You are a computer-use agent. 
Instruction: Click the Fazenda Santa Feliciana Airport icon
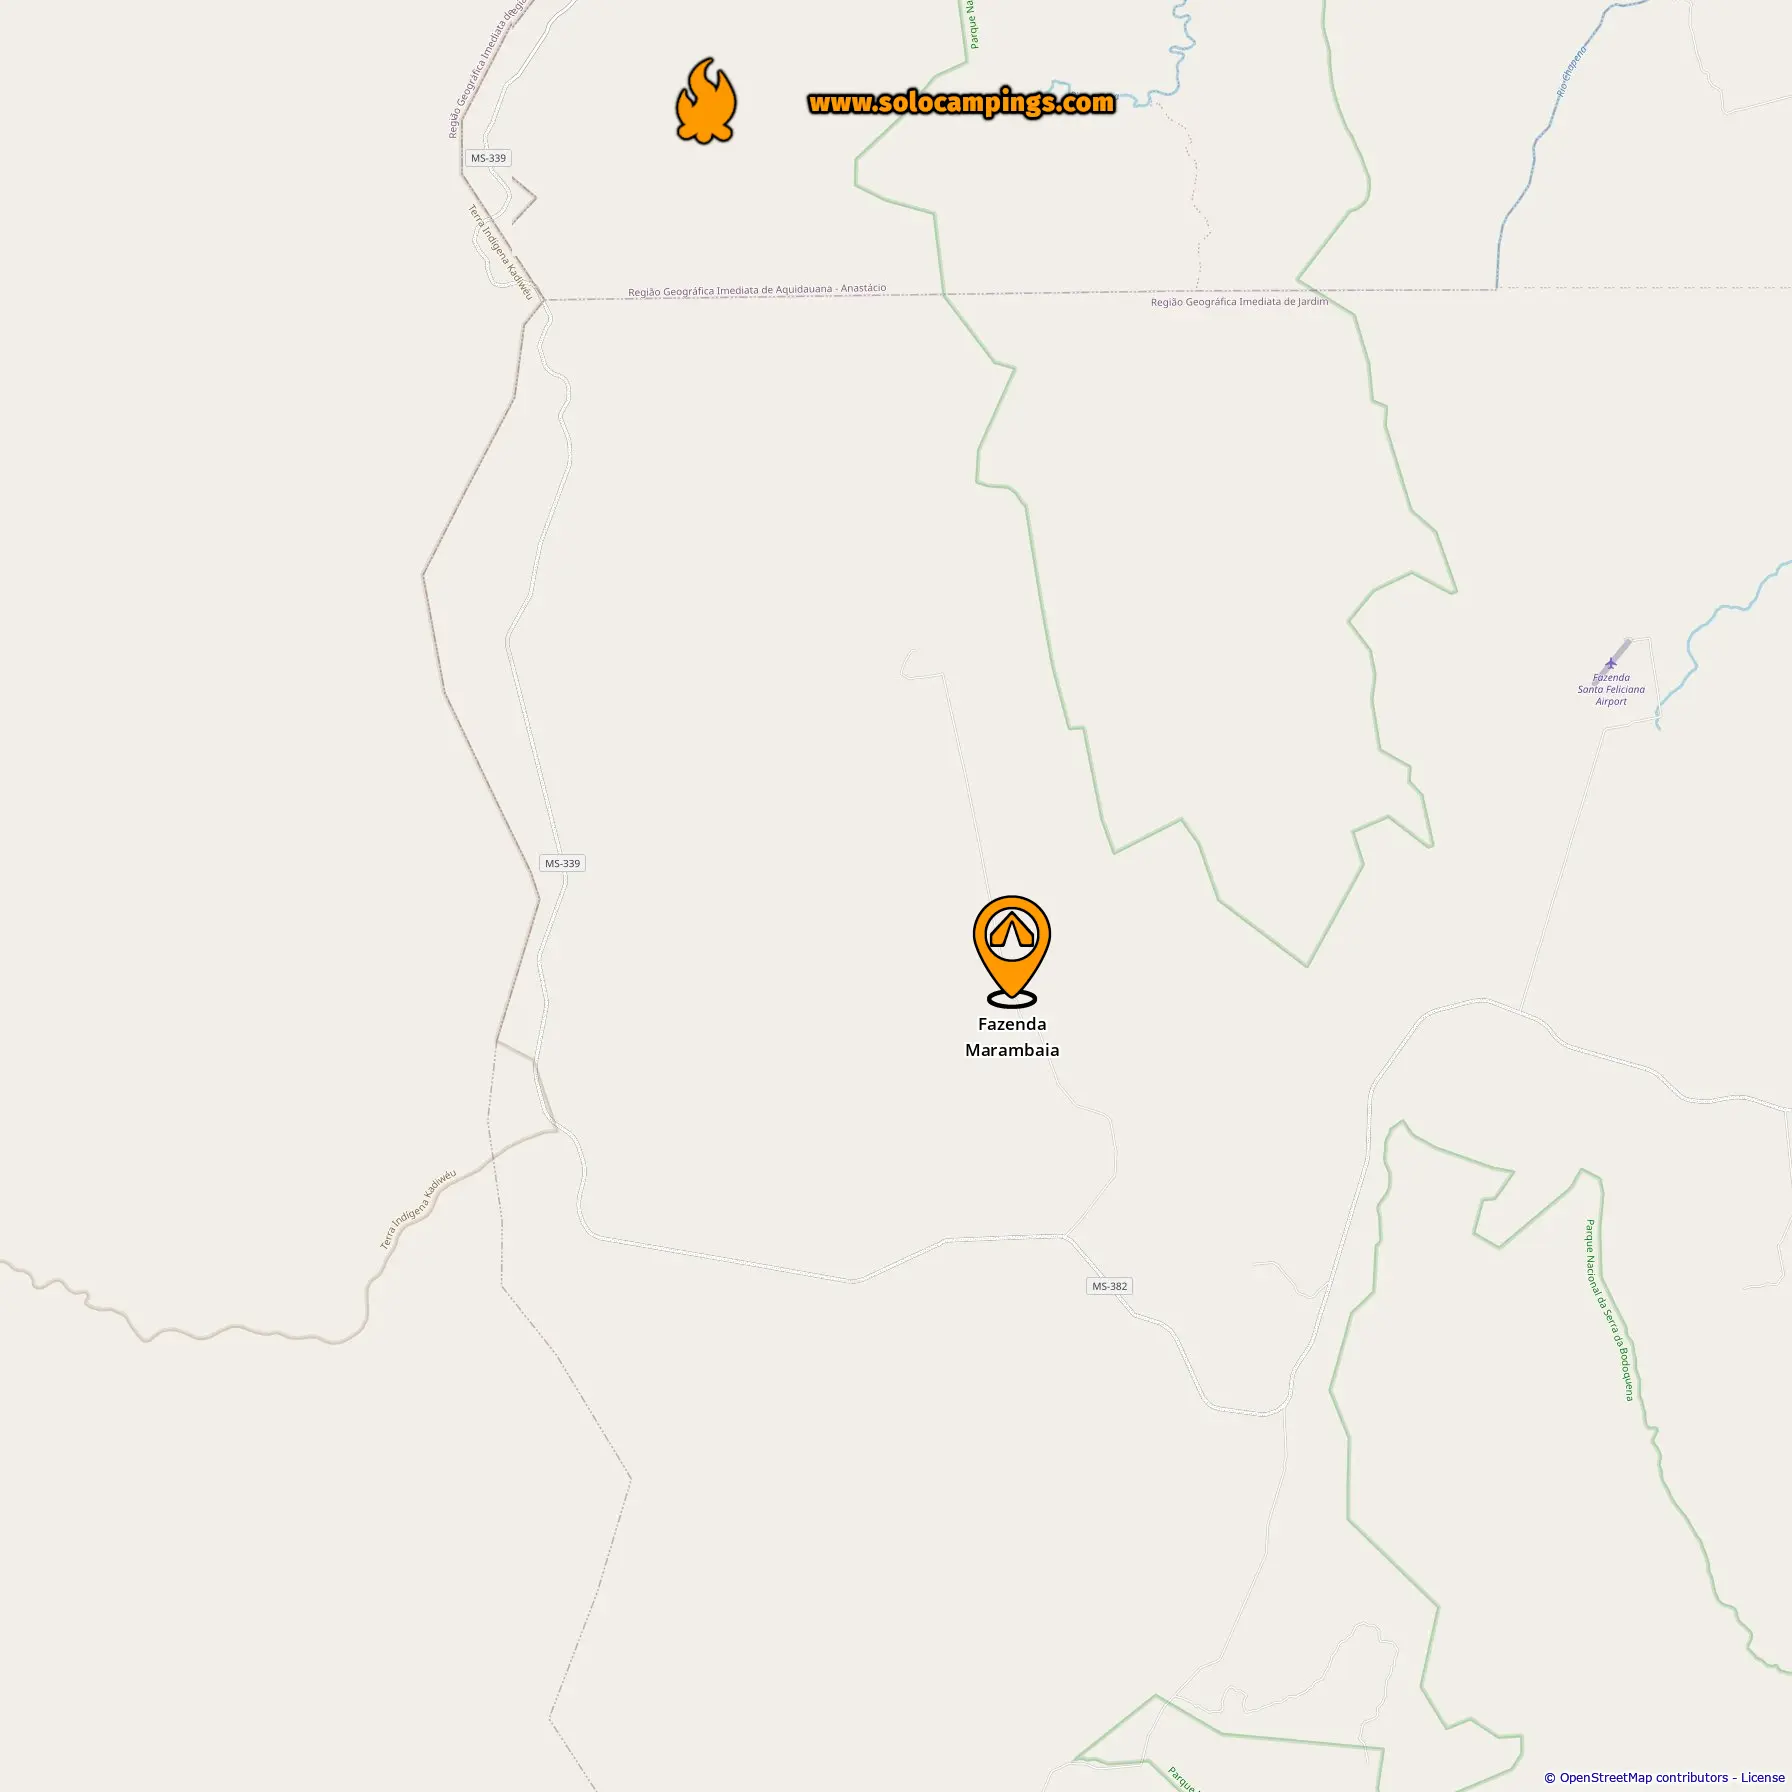pyautogui.click(x=1610, y=662)
